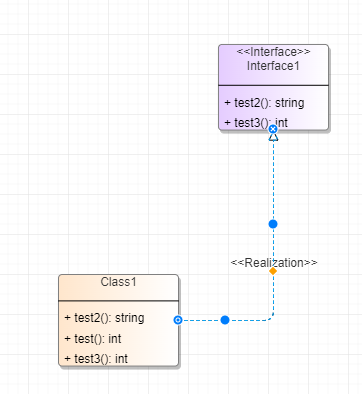Click the connector end handle at Interface1
The width and height of the screenshot is (362, 394).
(x=273, y=129)
